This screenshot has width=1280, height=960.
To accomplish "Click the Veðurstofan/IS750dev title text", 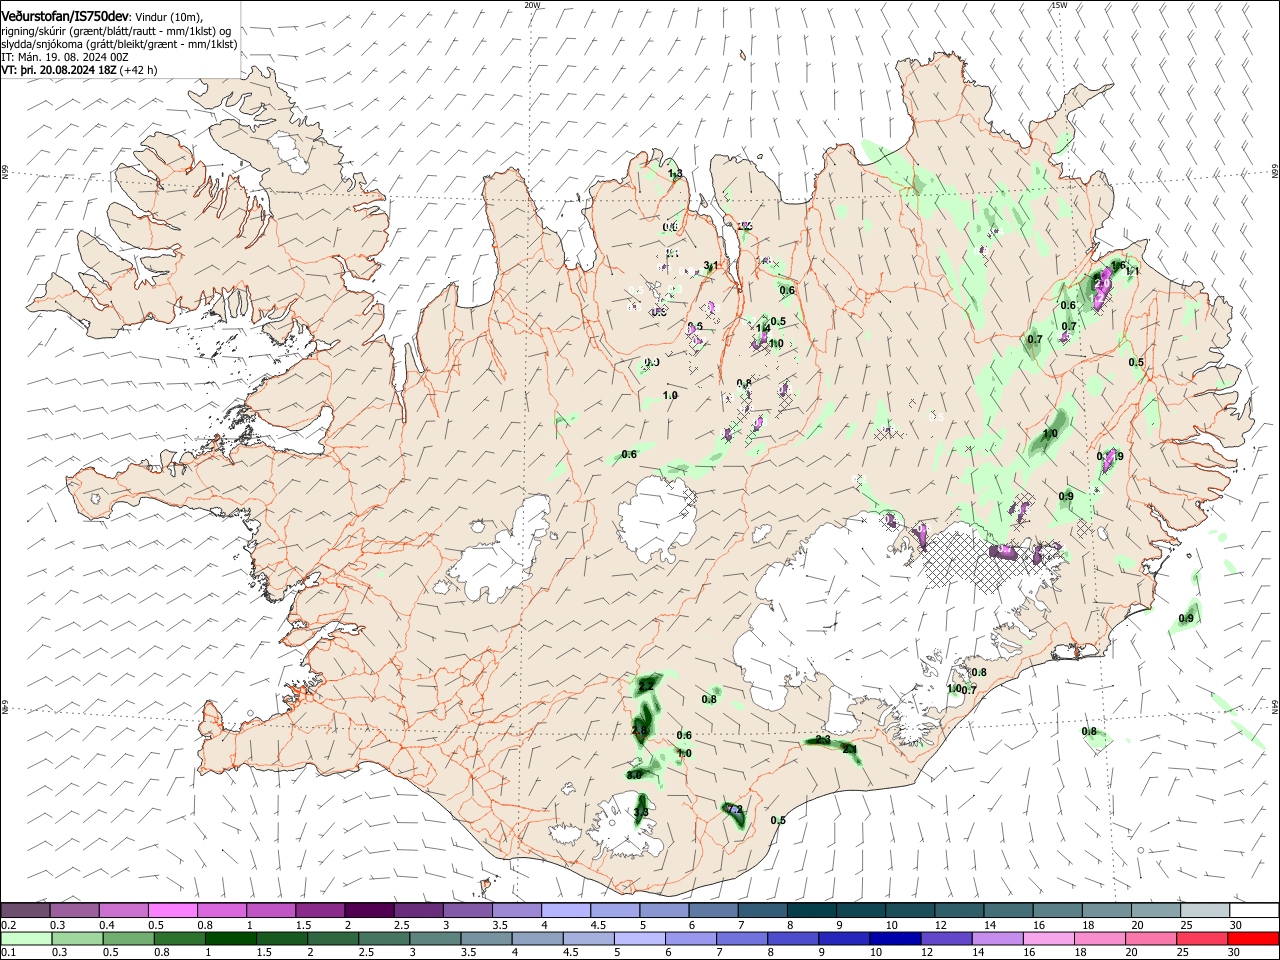I will 67,15.
